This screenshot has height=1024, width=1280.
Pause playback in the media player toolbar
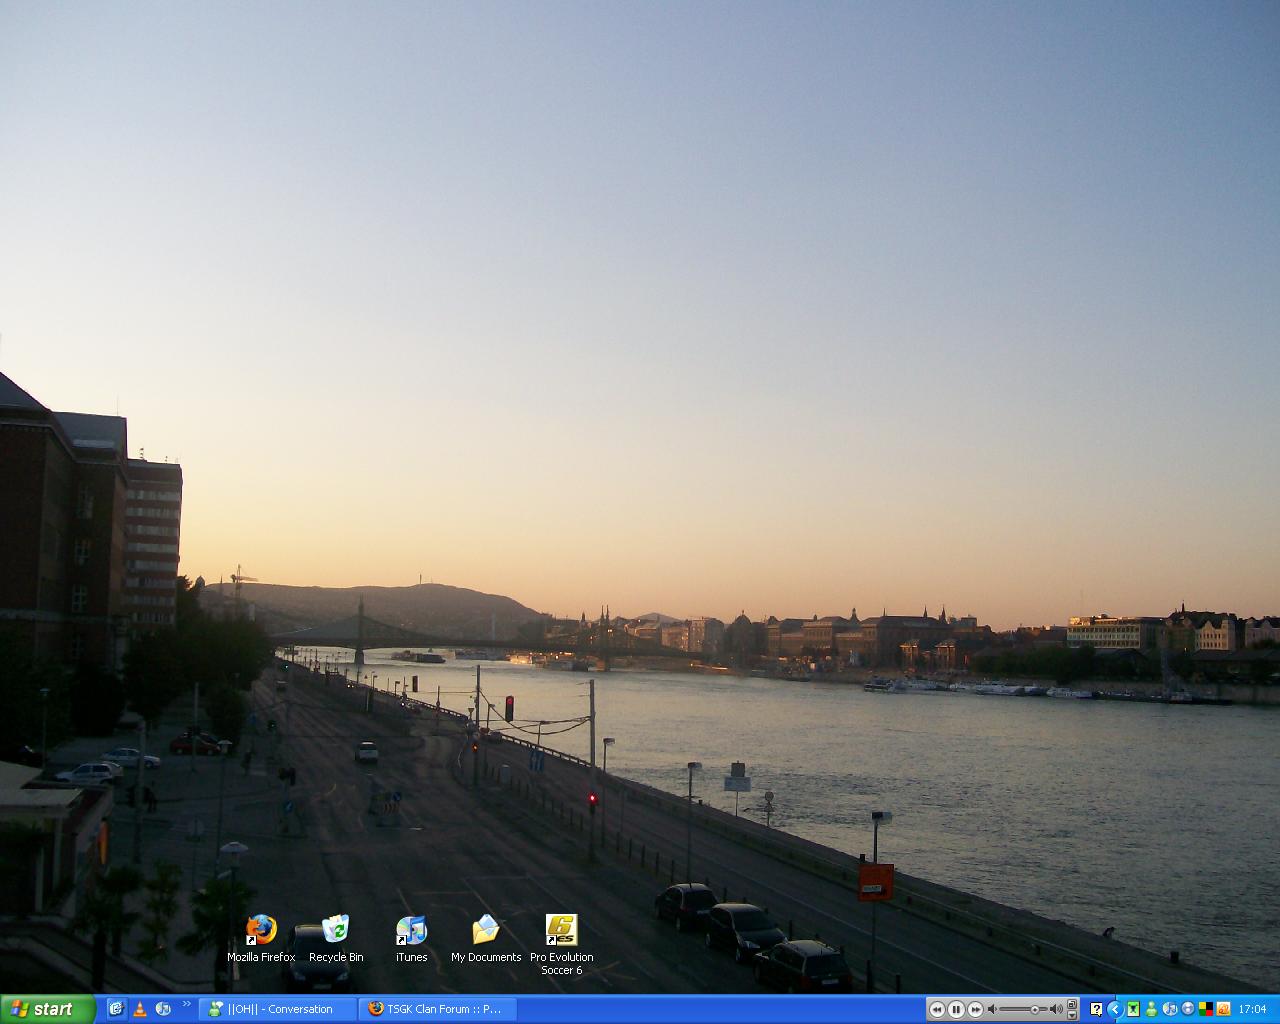[955, 1009]
